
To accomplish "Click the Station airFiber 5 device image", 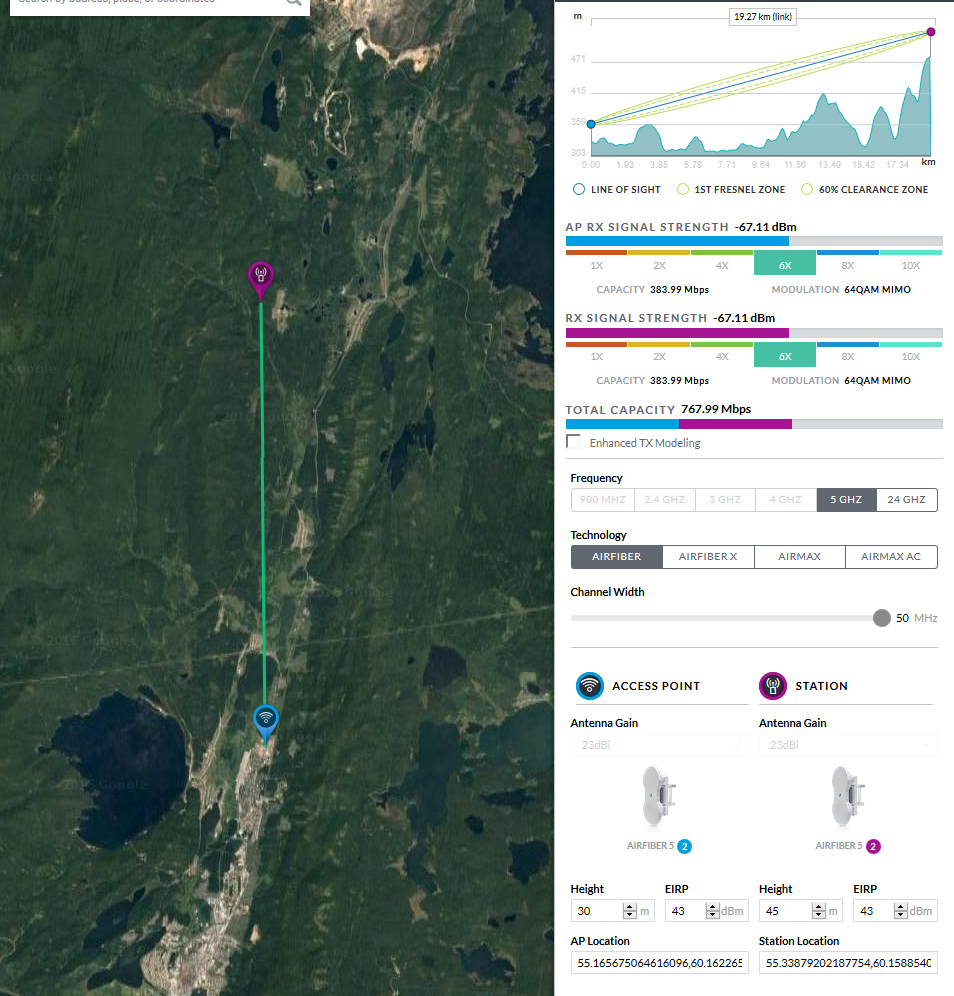I will [x=847, y=796].
